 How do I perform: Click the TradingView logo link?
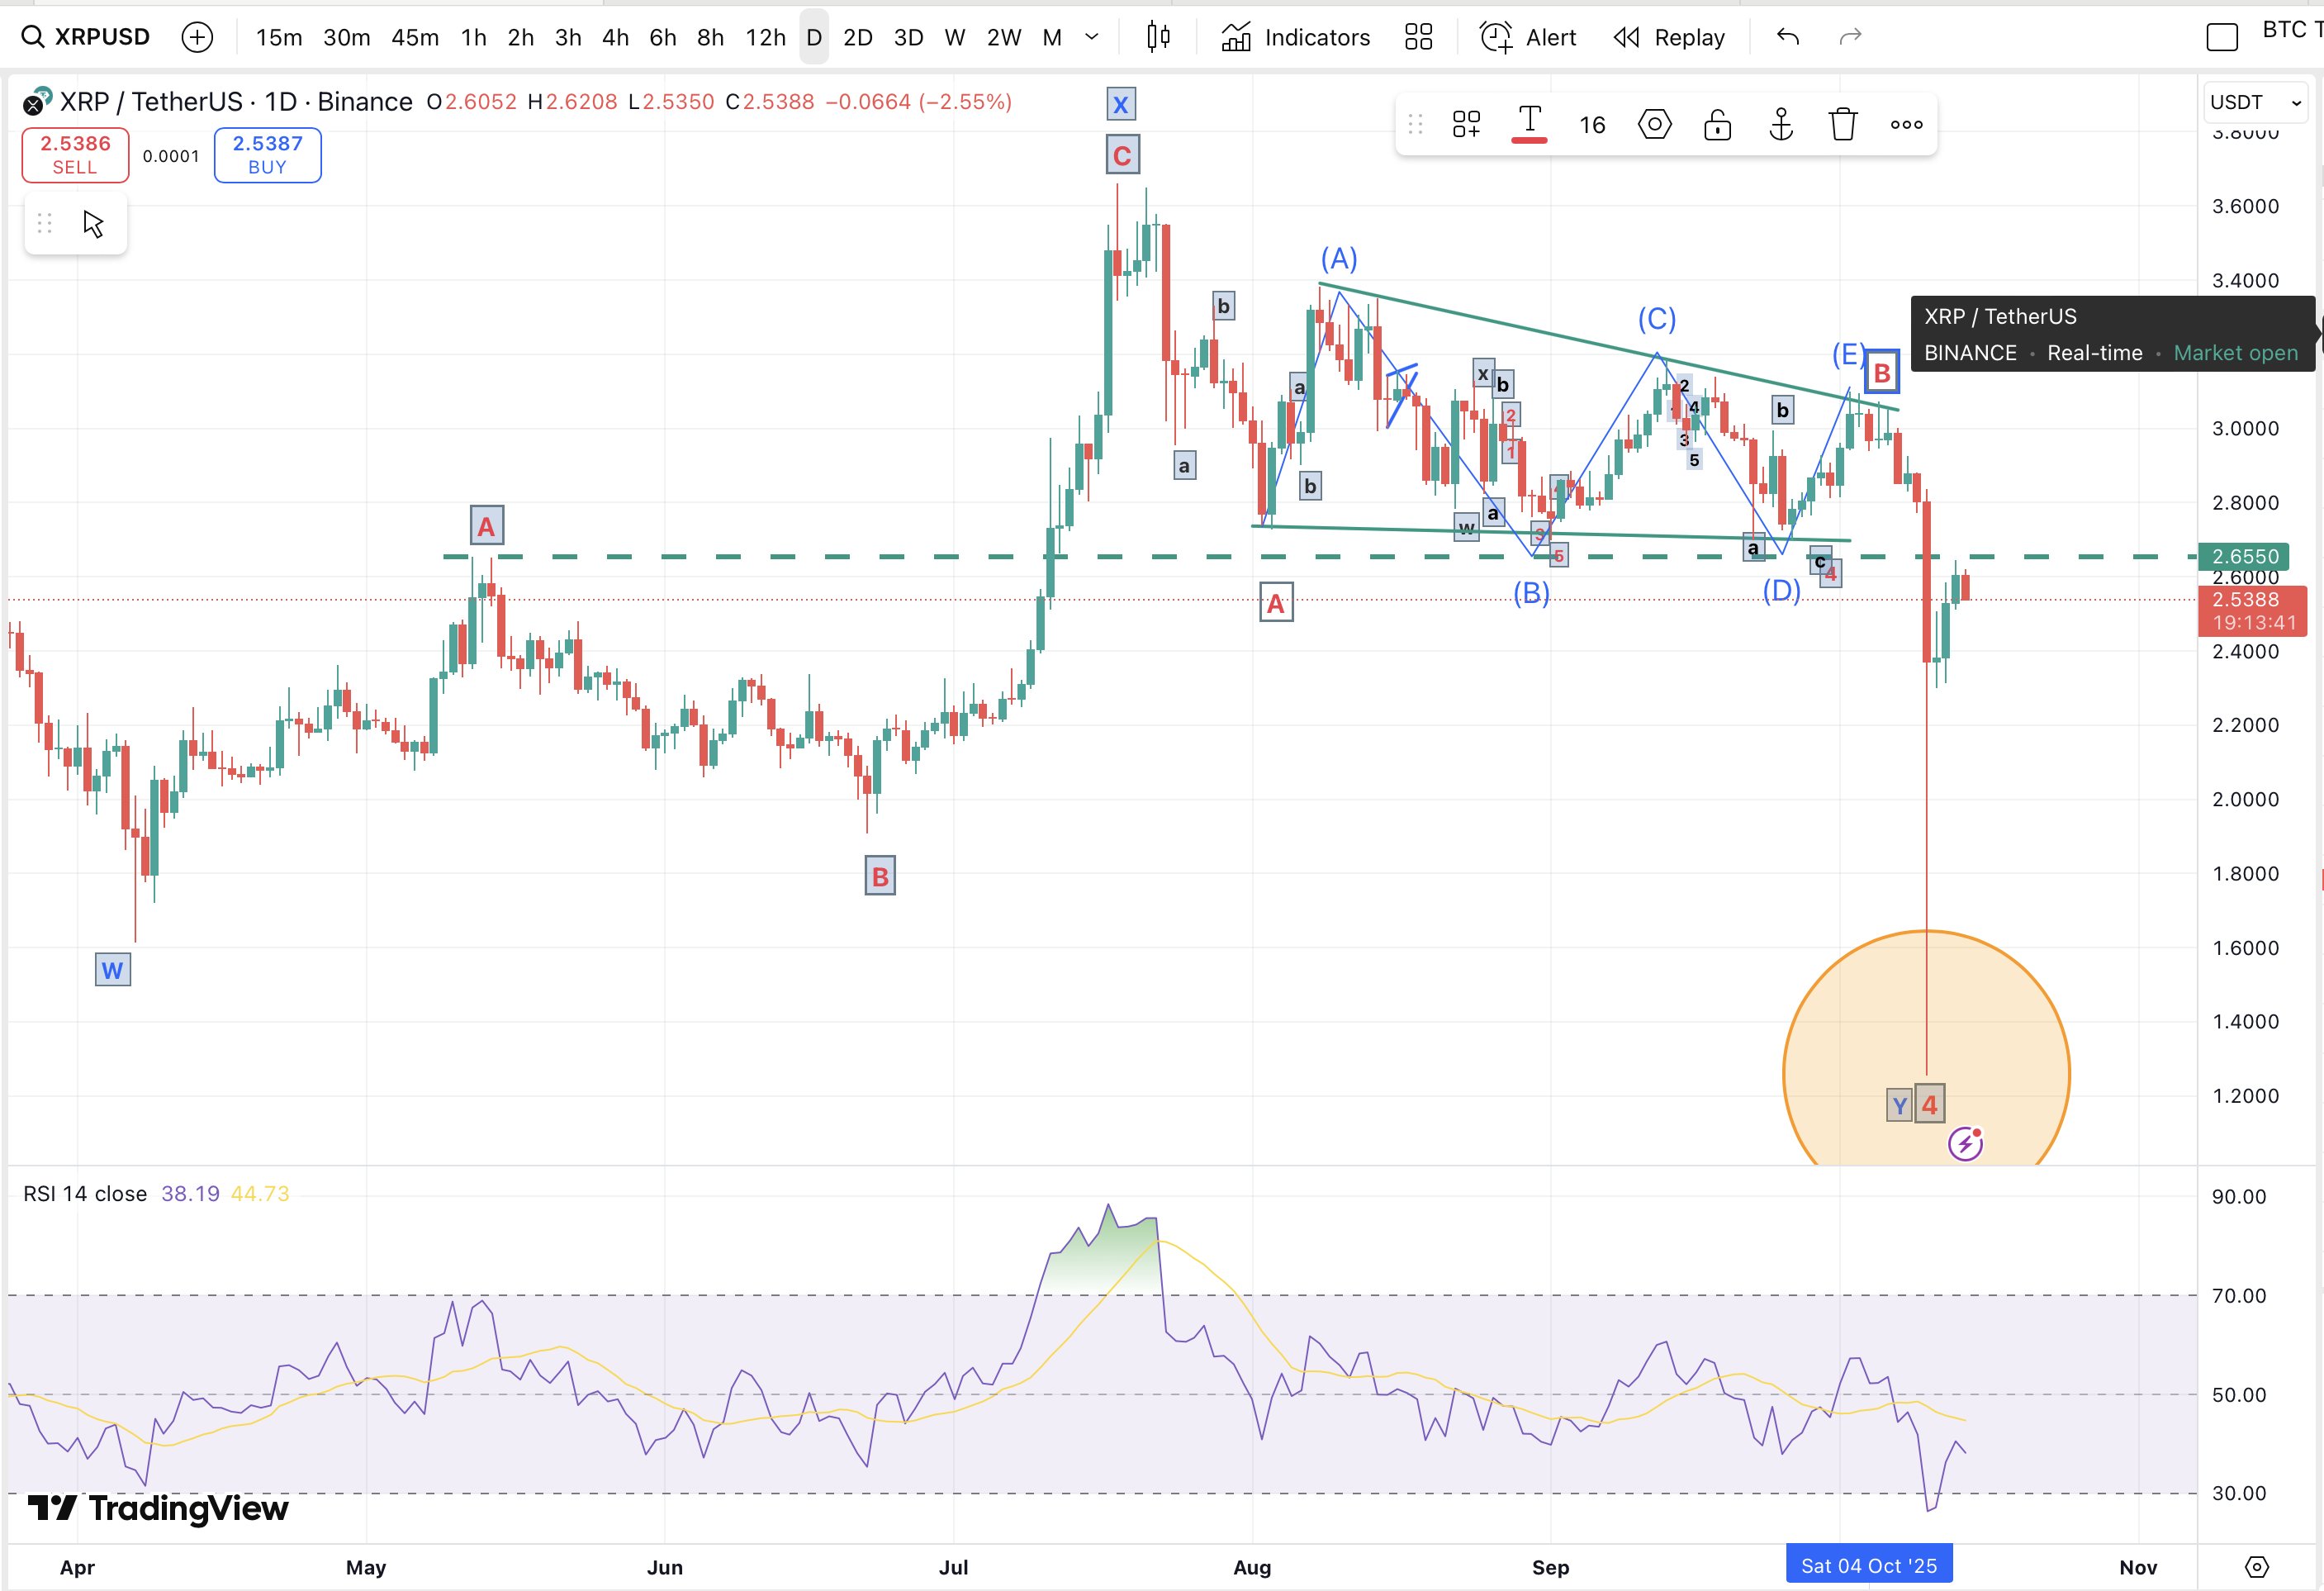160,1510
